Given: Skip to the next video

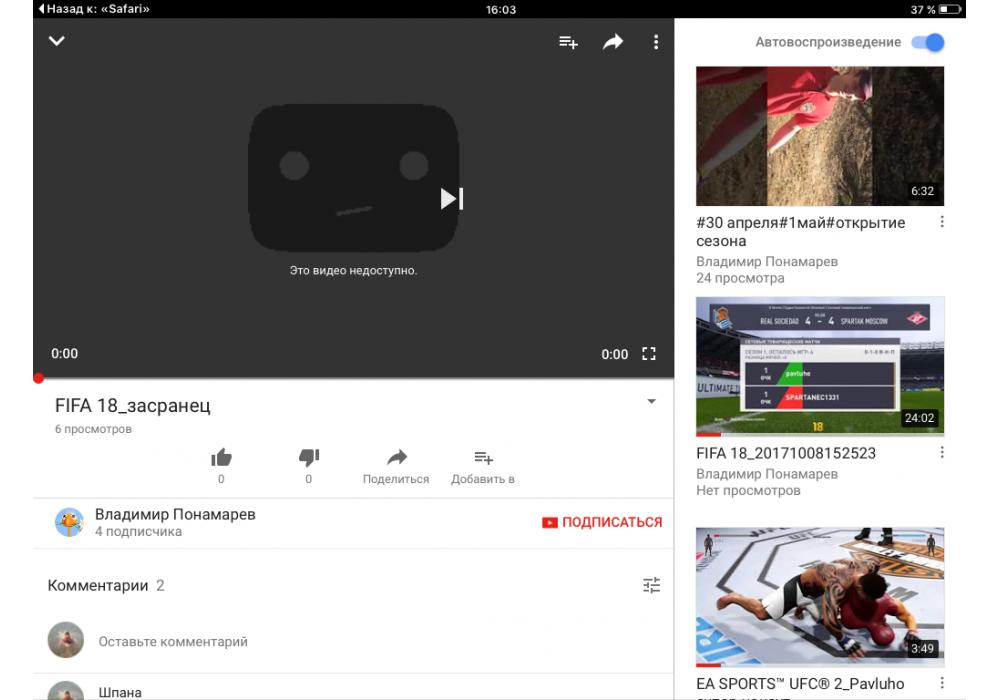Looking at the screenshot, I should pos(452,198).
